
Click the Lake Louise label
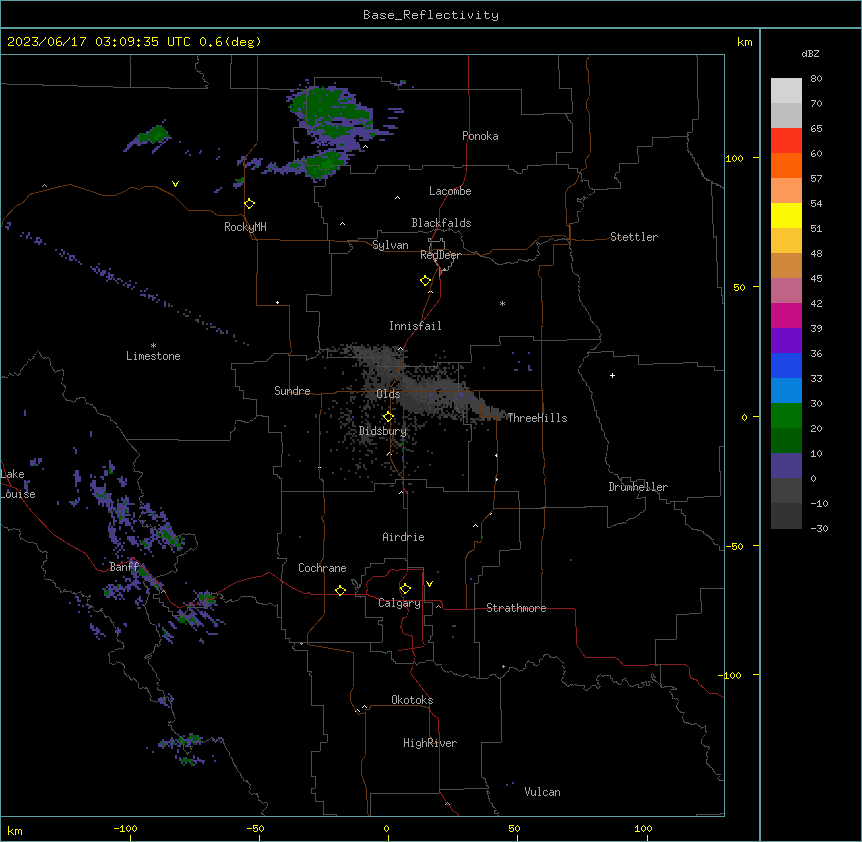[x=18, y=484]
